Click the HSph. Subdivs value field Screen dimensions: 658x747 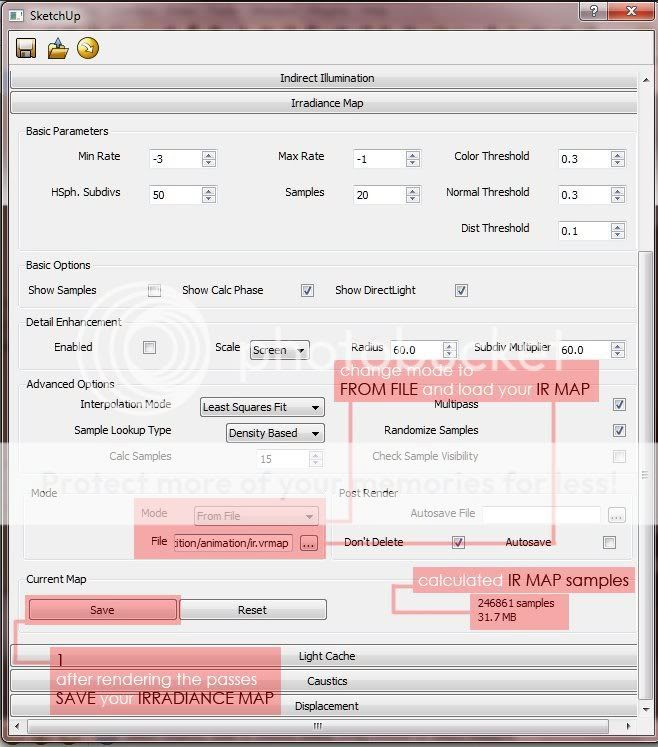click(x=175, y=194)
